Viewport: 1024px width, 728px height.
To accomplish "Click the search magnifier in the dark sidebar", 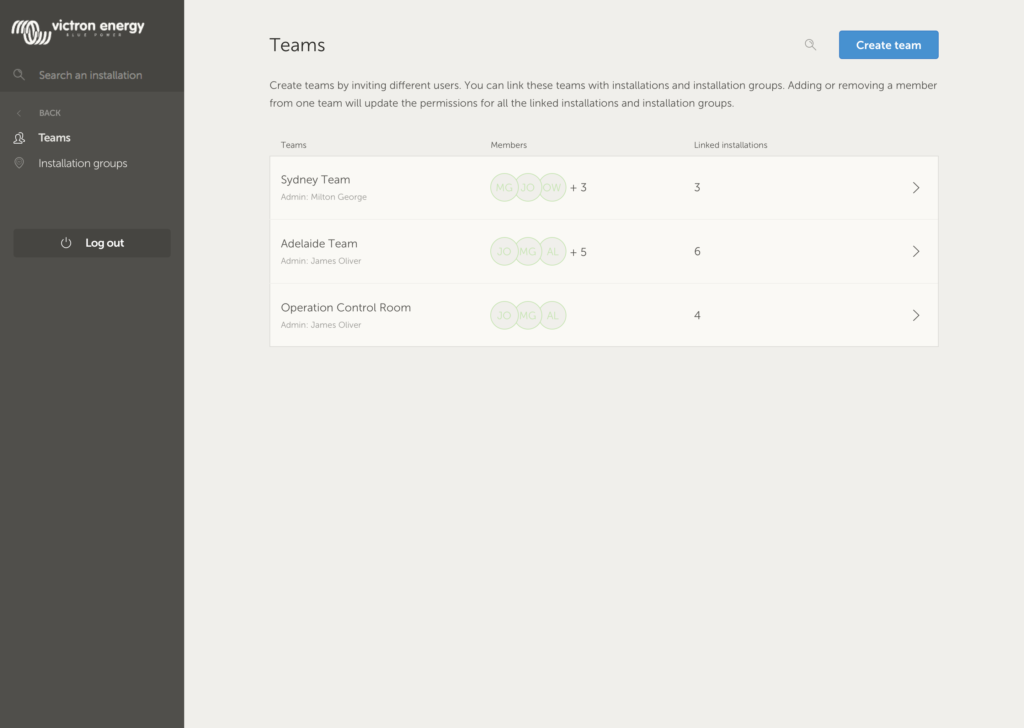I will pos(19,74).
